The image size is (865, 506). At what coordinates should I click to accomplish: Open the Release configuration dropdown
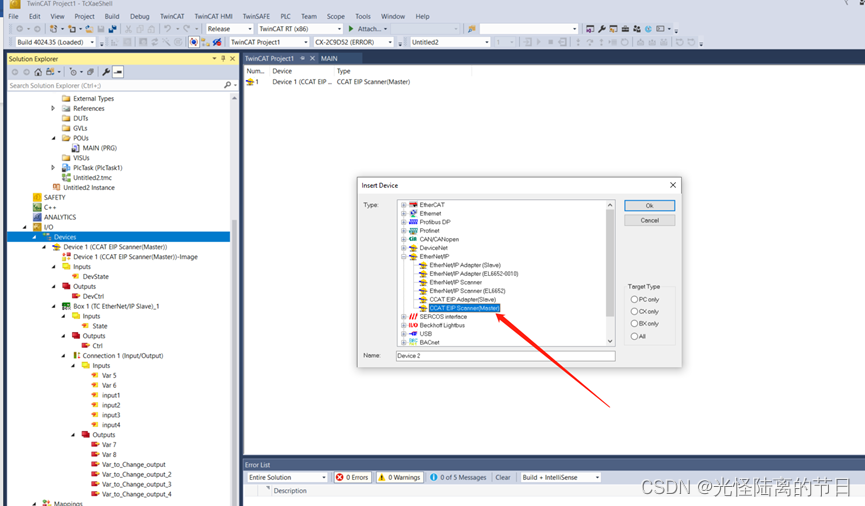(250, 29)
